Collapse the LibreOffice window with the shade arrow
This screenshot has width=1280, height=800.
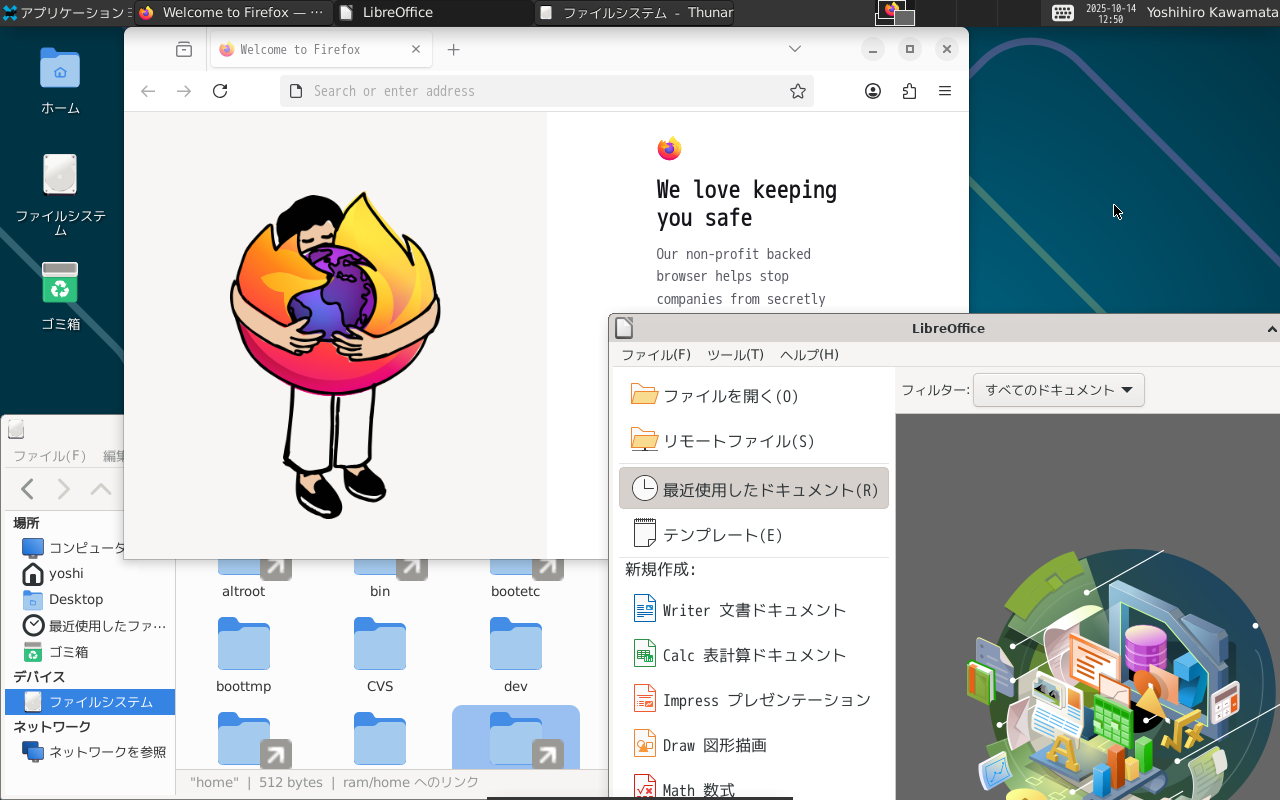pyautogui.click(x=1271, y=328)
